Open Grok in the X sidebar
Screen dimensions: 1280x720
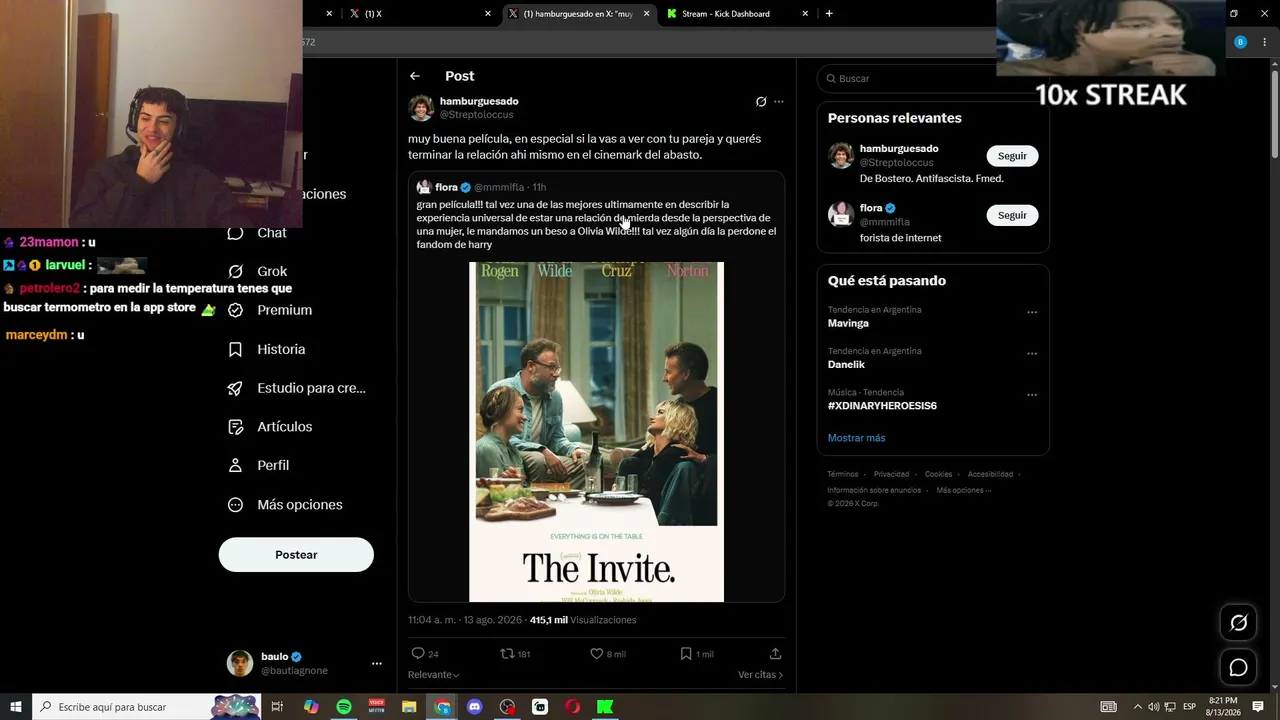click(x=258, y=271)
